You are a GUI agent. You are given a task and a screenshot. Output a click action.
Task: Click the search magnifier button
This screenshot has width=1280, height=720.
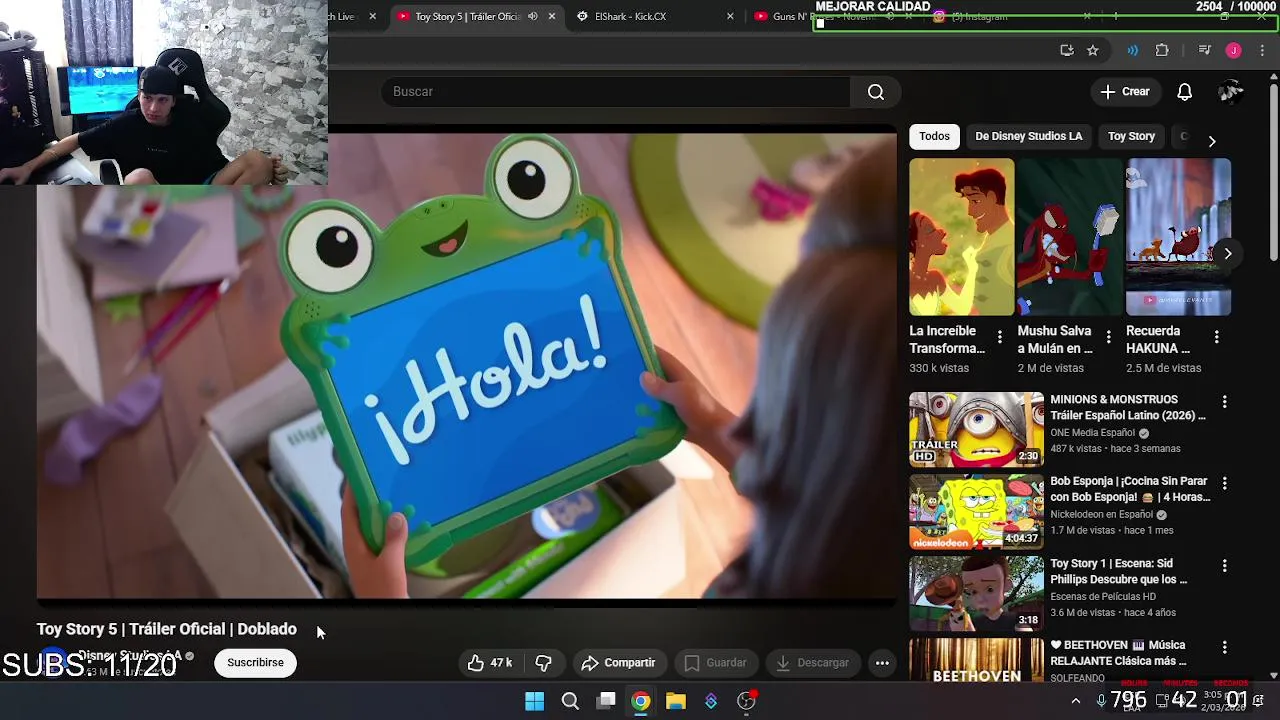pyautogui.click(x=876, y=92)
